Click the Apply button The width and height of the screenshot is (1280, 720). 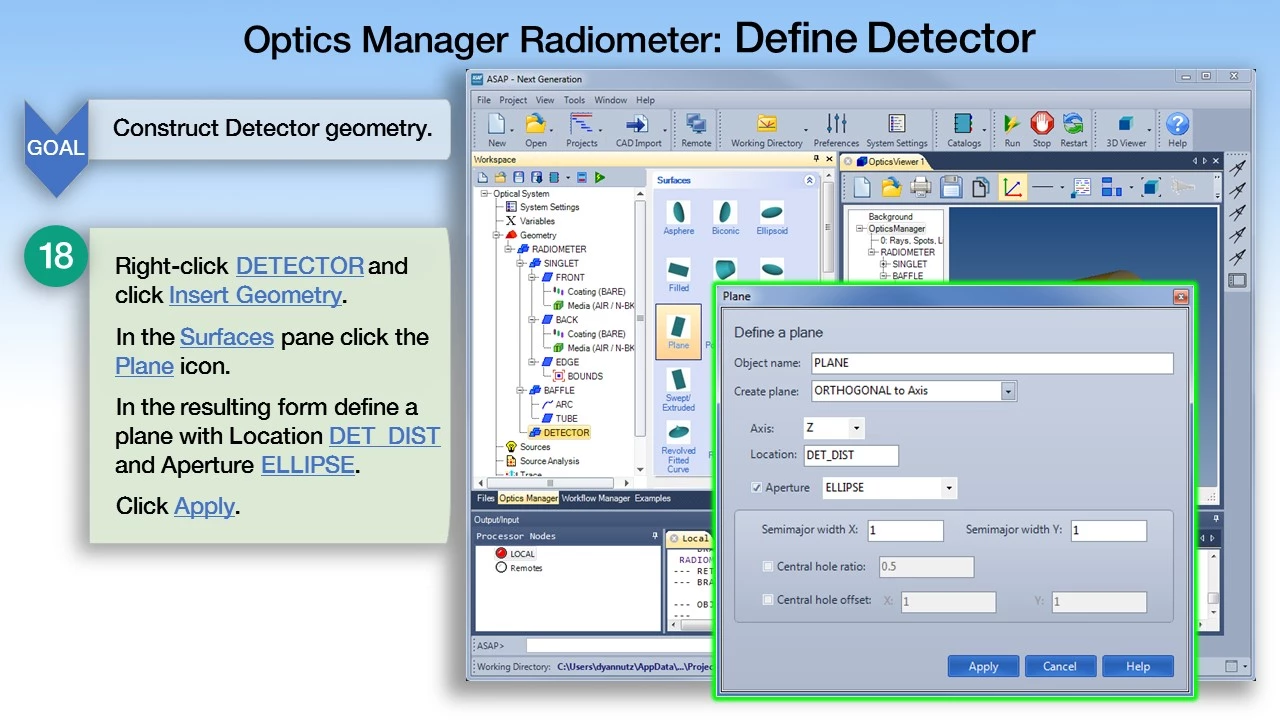pyautogui.click(x=983, y=667)
